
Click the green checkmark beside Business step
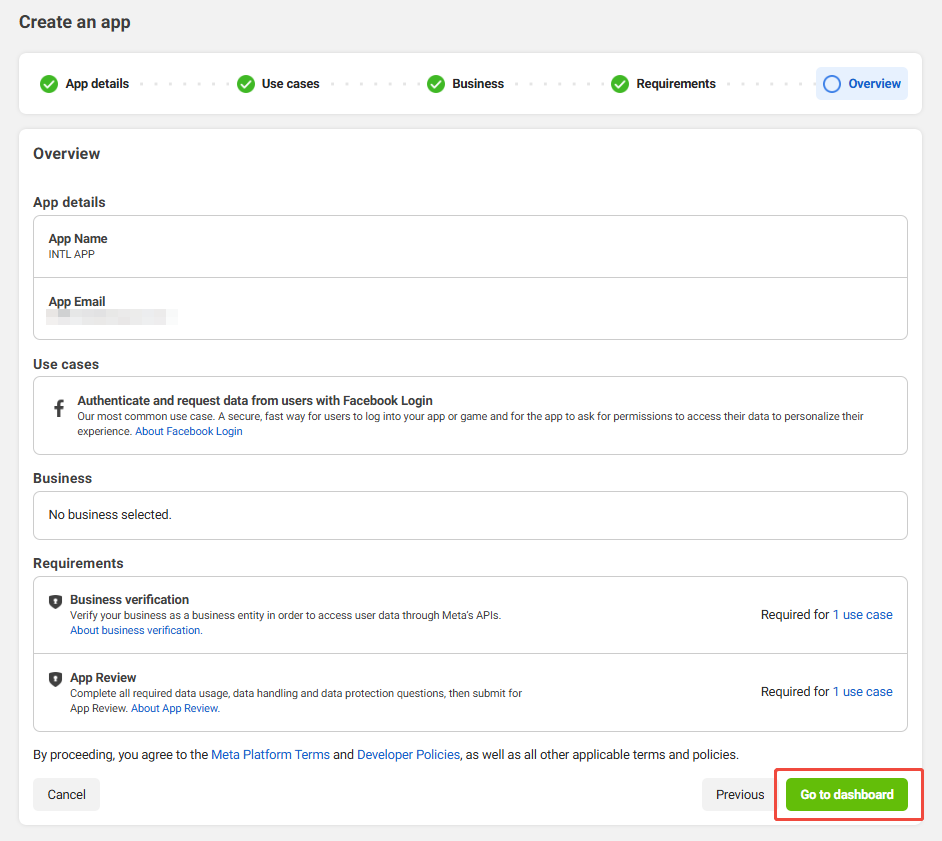tap(435, 84)
